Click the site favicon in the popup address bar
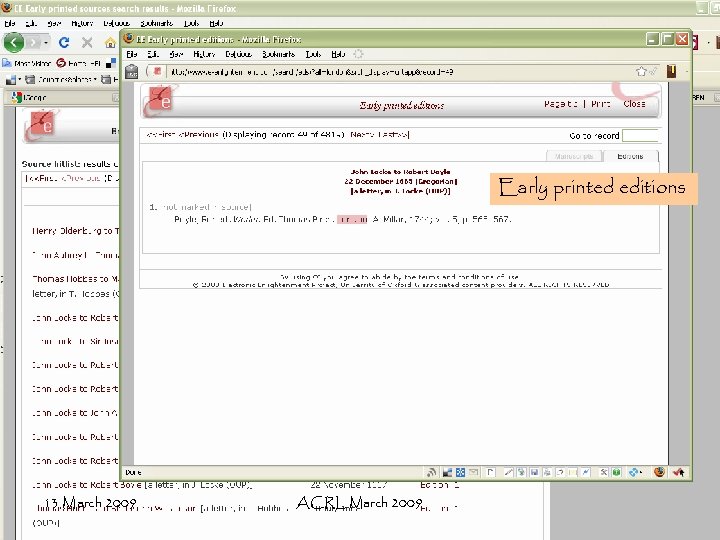 pos(158,72)
